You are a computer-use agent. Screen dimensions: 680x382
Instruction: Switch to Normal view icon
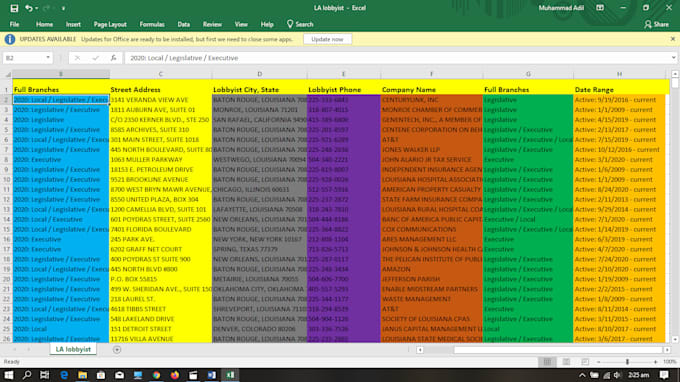[547, 362]
